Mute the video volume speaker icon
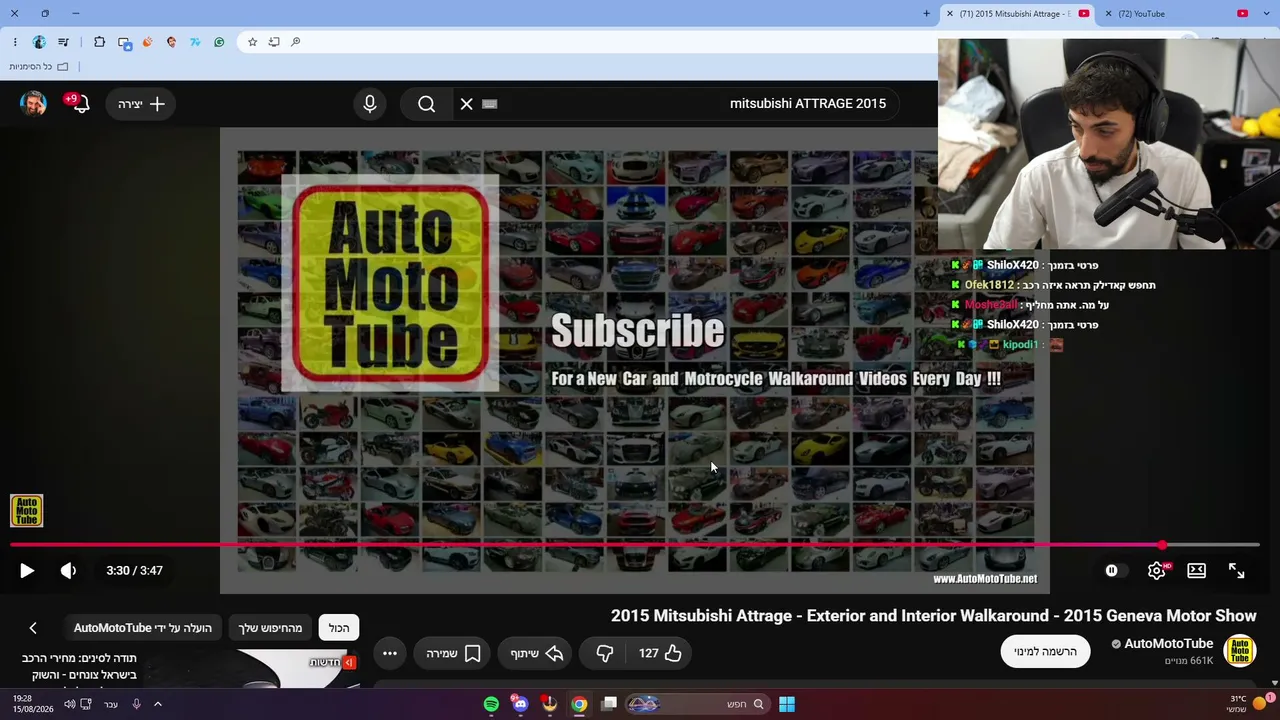Screen dimensions: 1280x720 coord(68,571)
